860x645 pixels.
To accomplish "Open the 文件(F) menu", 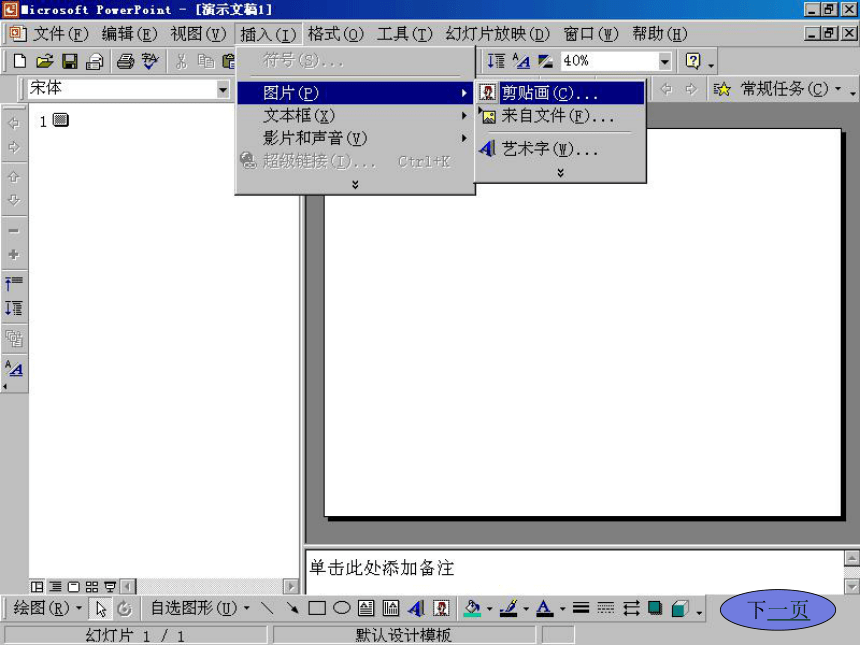I will coord(60,34).
